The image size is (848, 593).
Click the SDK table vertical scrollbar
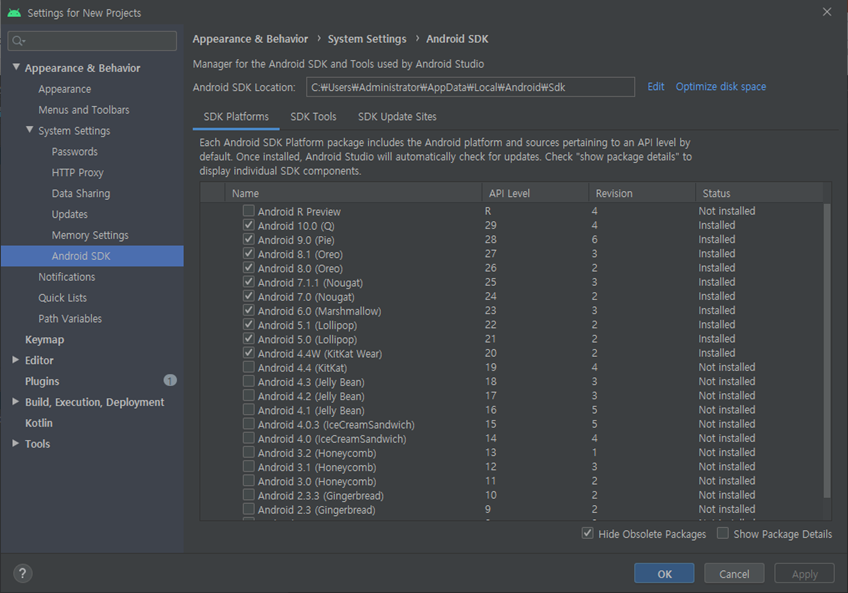(x=826, y=351)
